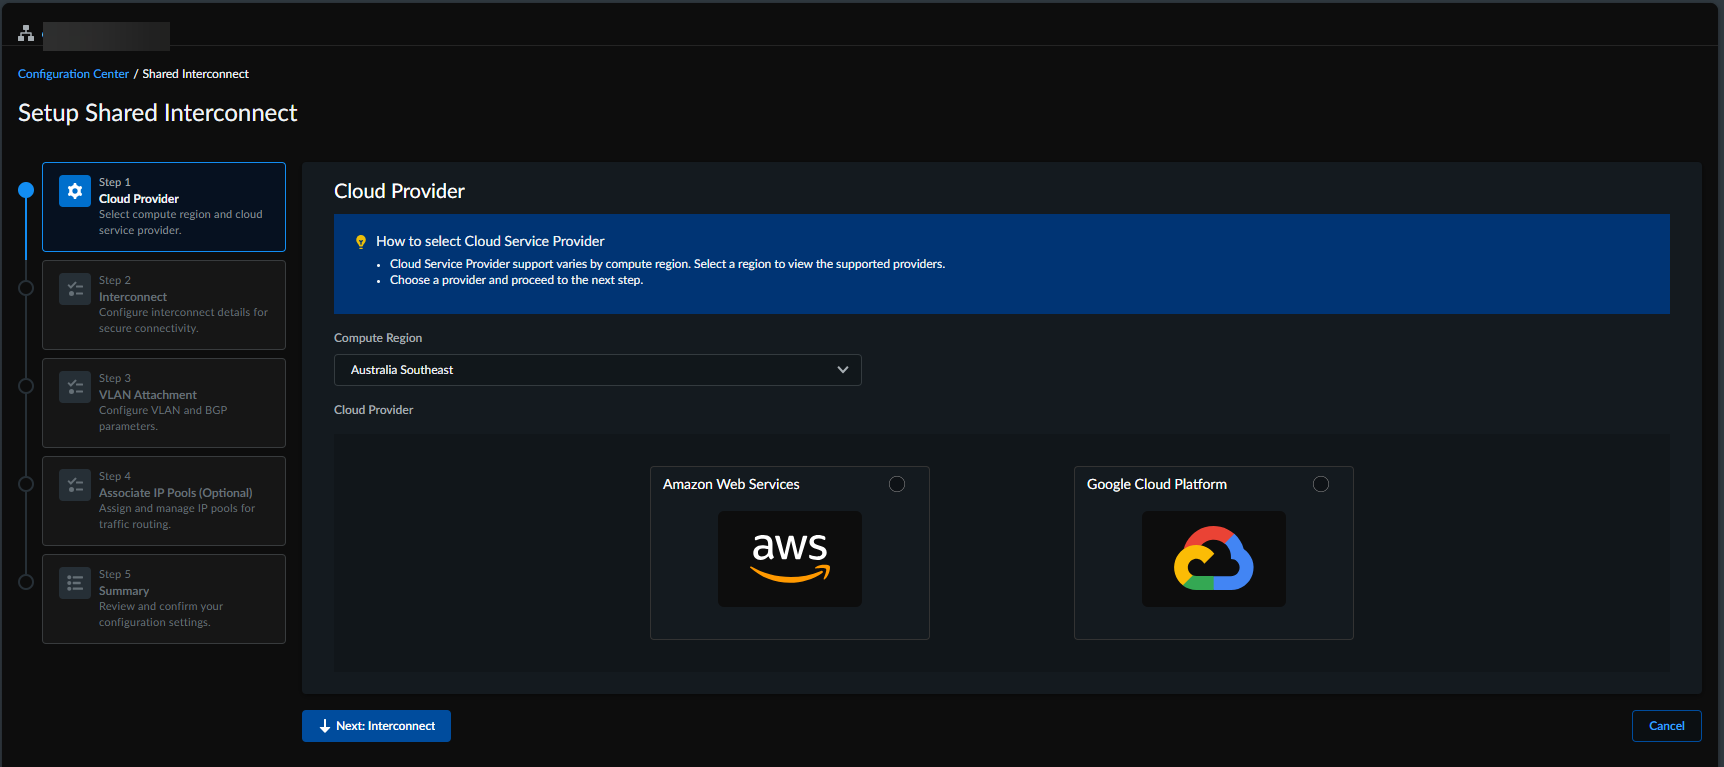The width and height of the screenshot is (1724, 767).
Task: Go to Step 5 Summary
Action: pos(164,599)
